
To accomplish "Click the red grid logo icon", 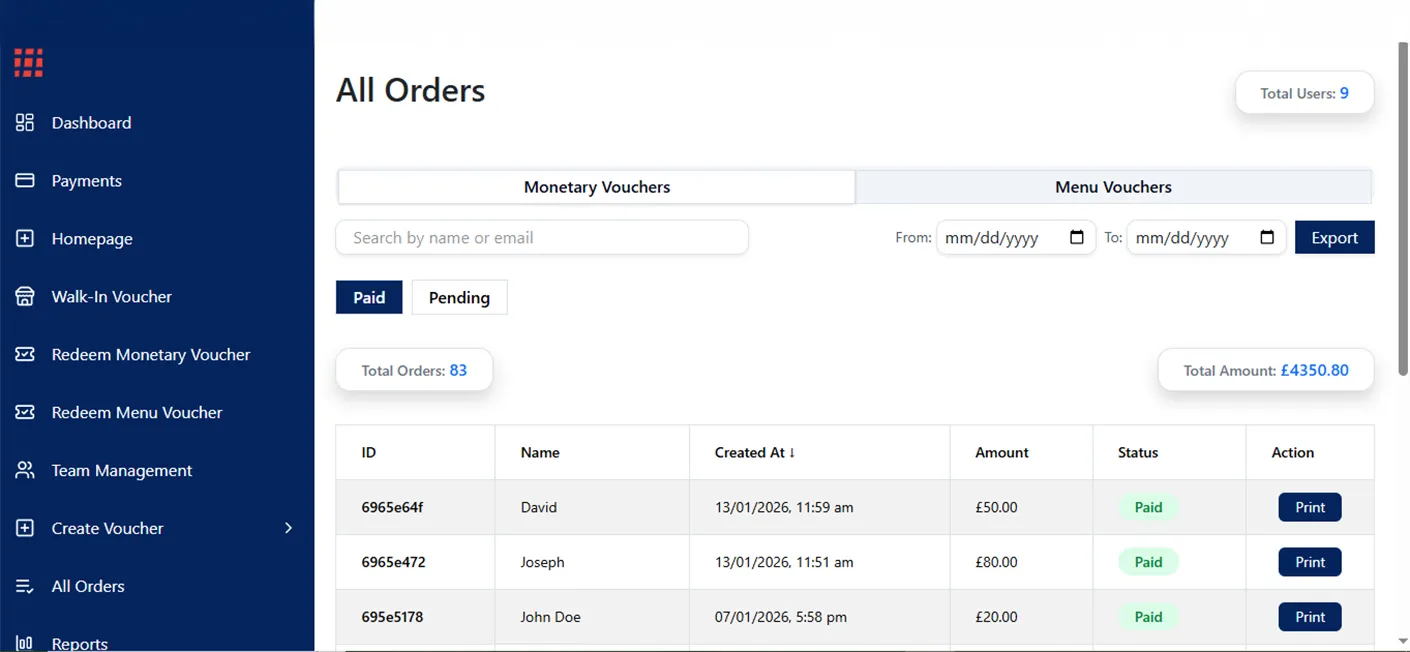I will point(28,63).
